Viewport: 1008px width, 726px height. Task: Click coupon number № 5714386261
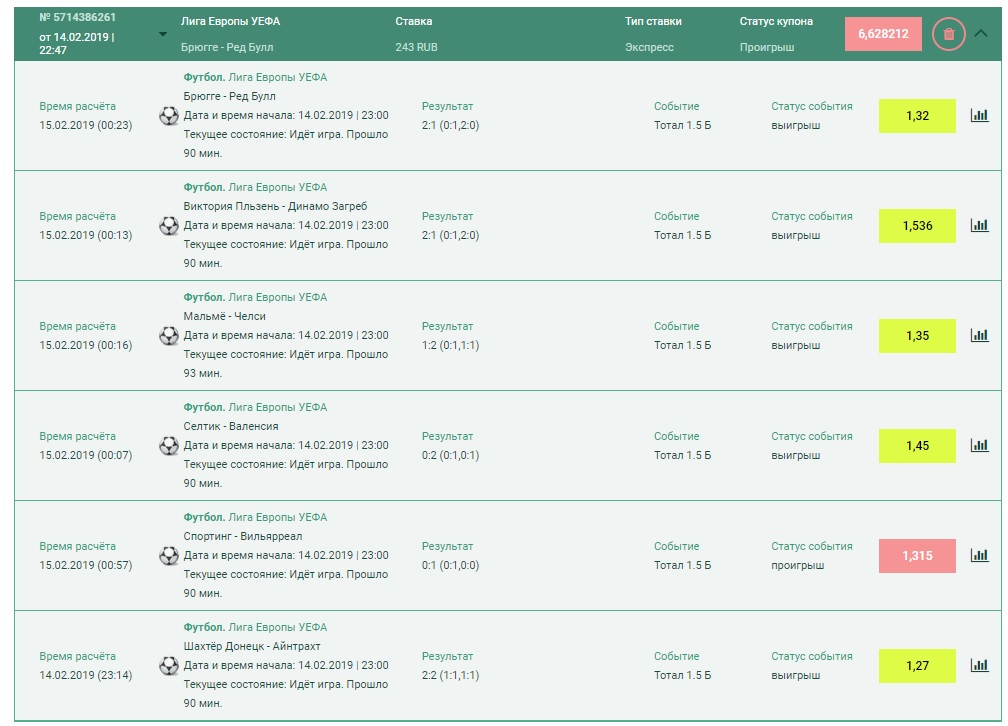[77, 17]
